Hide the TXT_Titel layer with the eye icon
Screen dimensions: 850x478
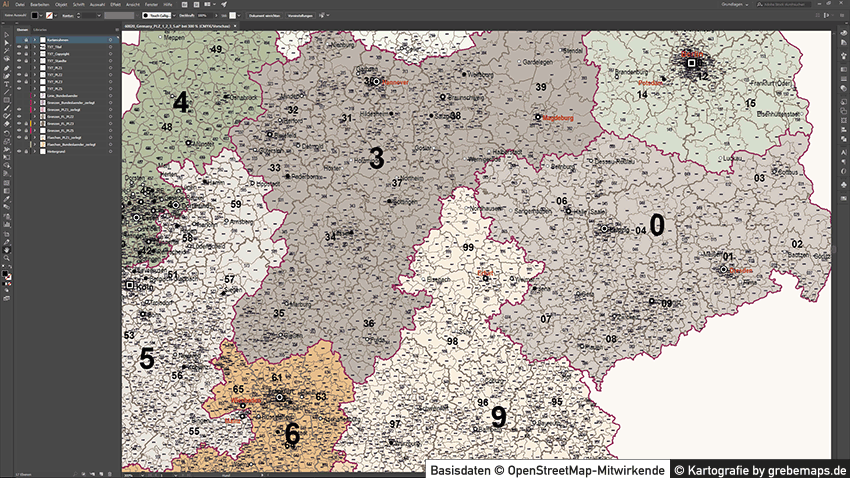[x=19, y=47]
